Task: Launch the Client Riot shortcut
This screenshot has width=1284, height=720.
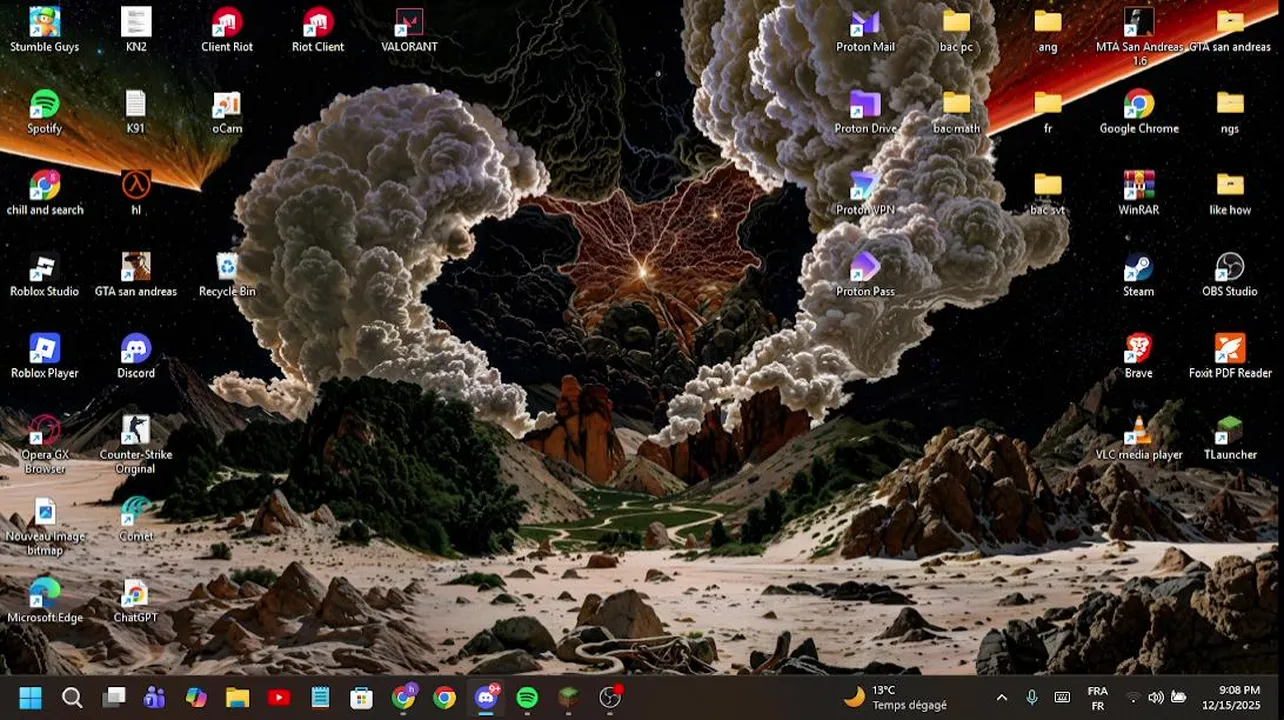Action: coord(227,30)
